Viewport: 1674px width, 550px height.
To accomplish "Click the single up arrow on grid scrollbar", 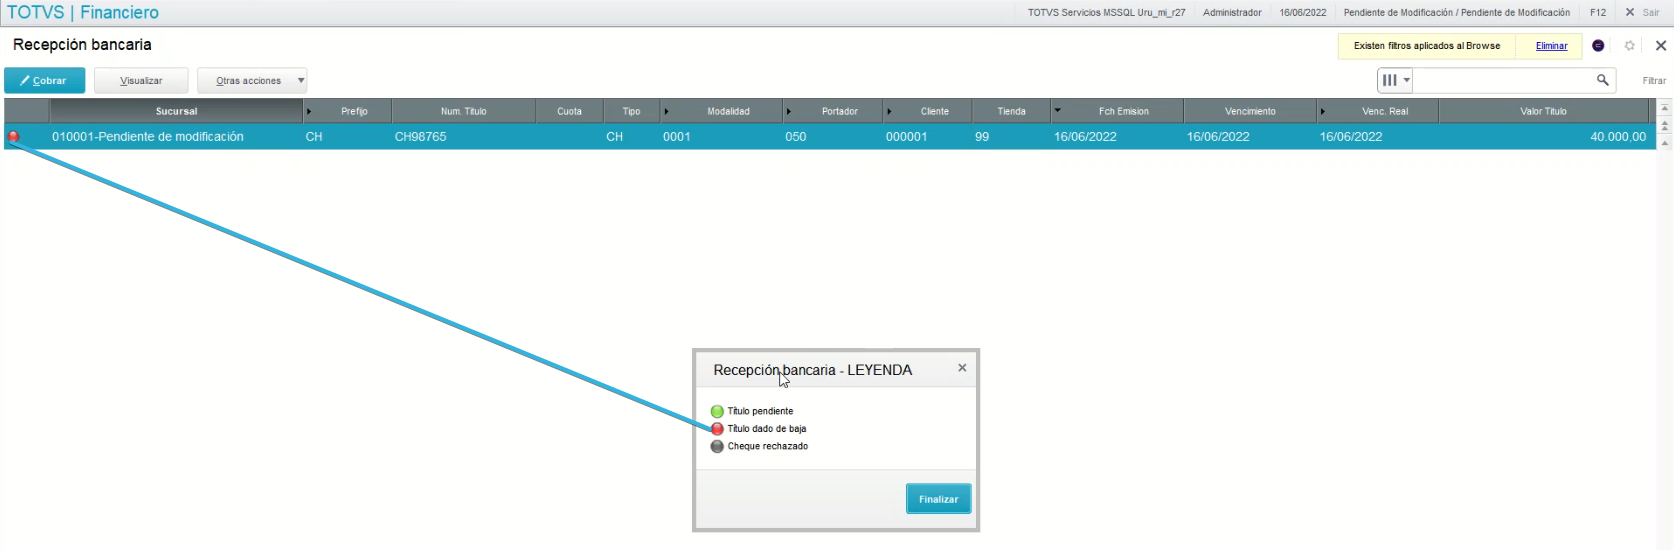I will [1665, 143].
